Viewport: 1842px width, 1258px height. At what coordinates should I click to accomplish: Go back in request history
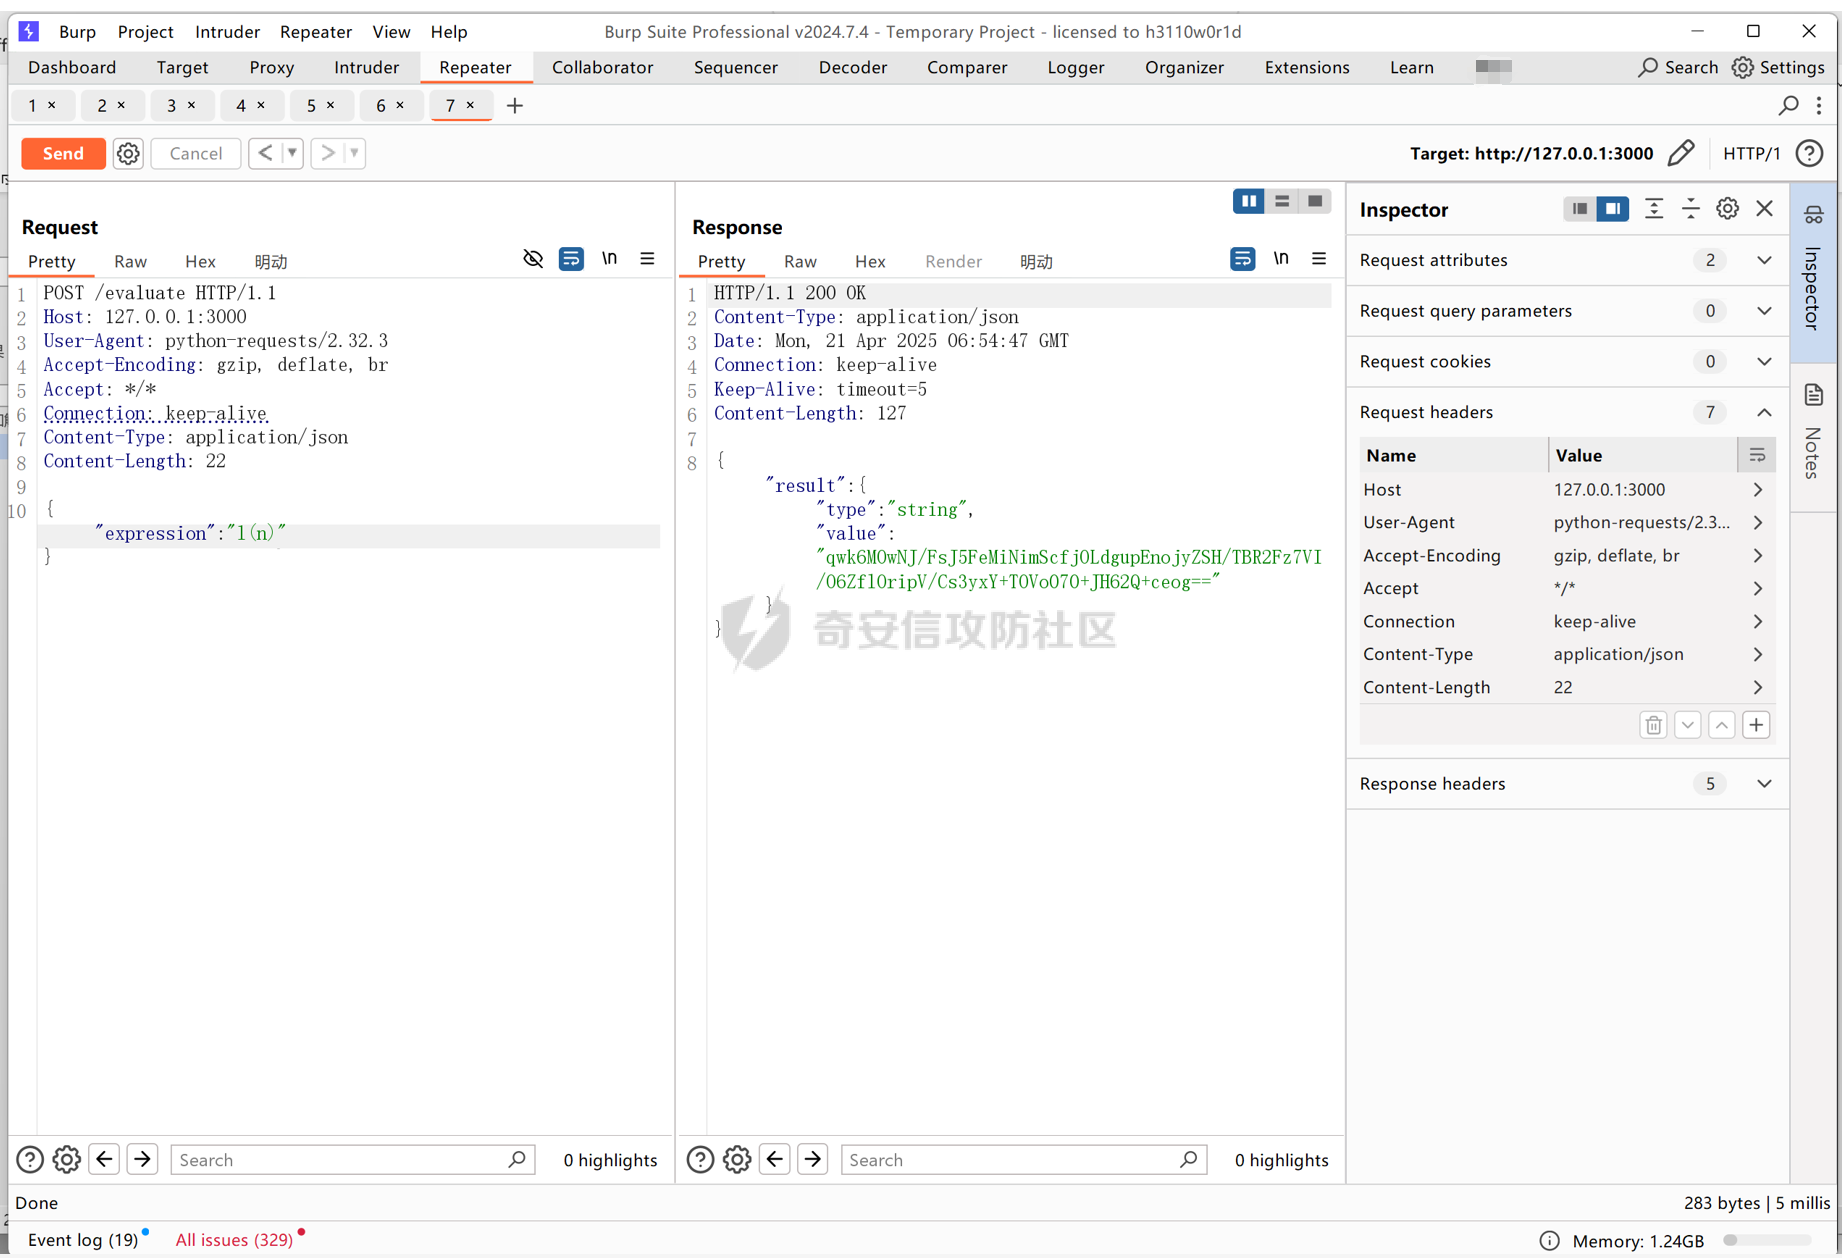tap(265, 153)
